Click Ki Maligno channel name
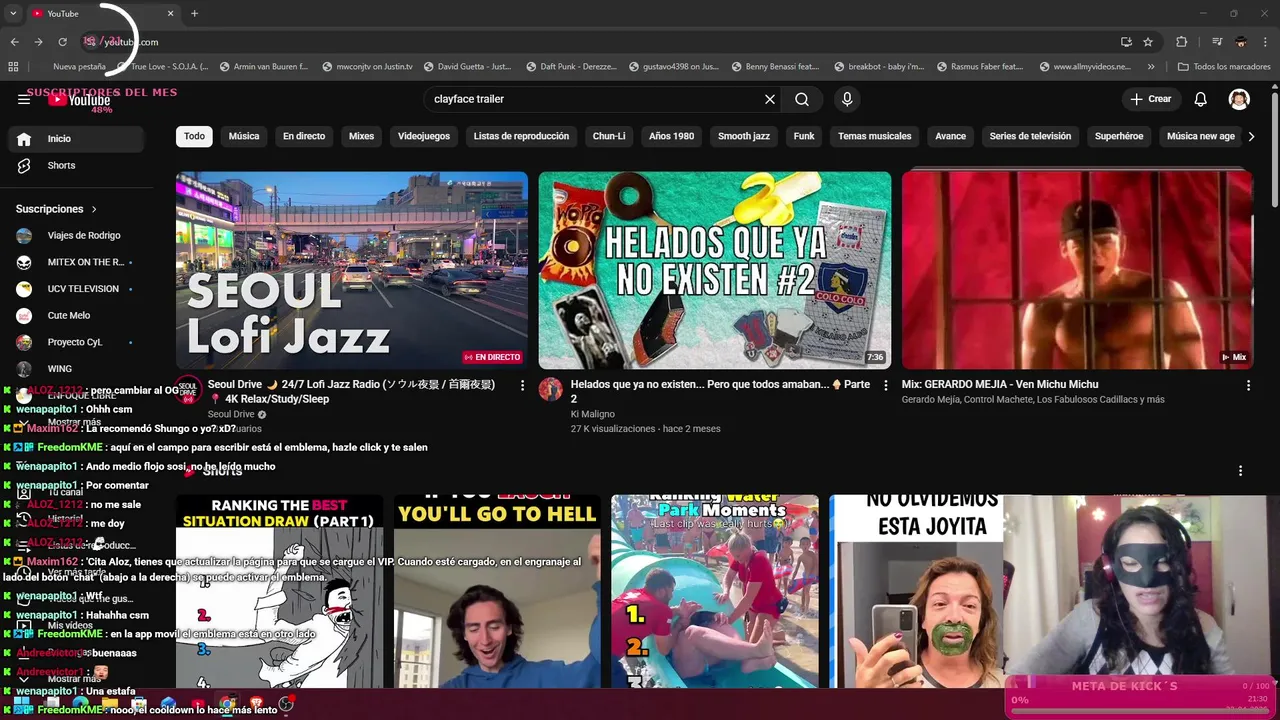 [592, 413]
